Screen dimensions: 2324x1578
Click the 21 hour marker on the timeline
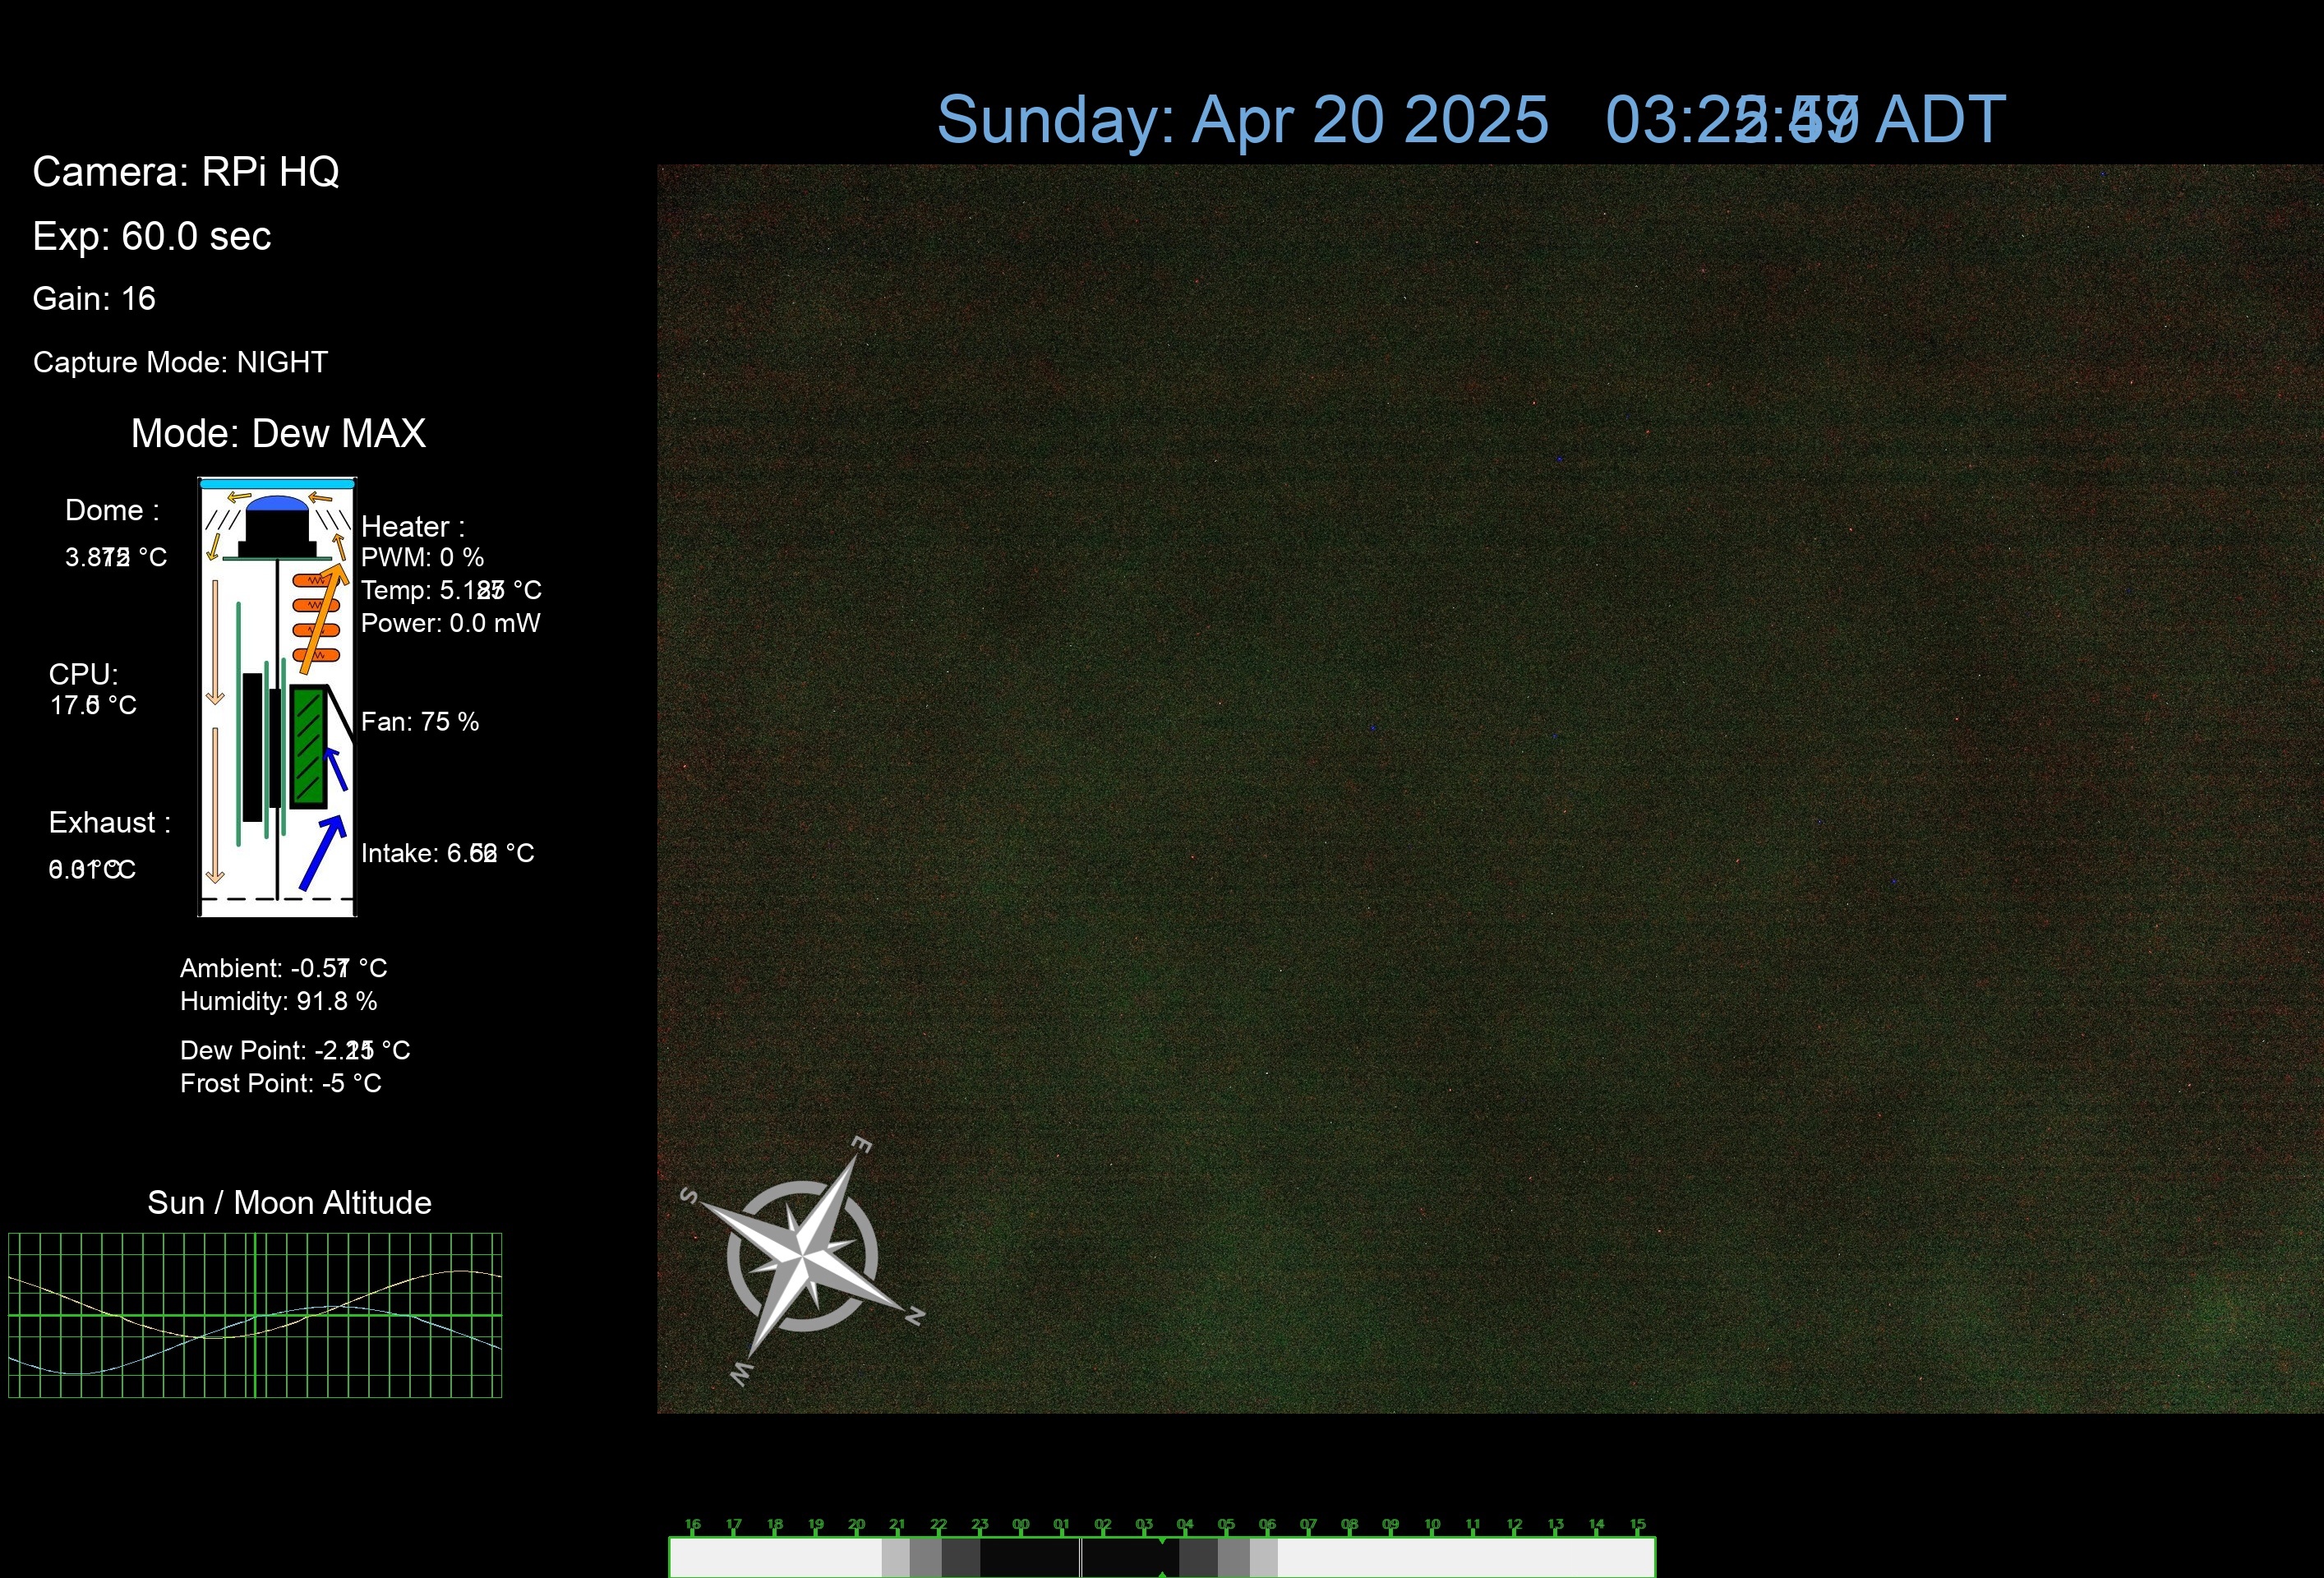(x=897, y=1525)
